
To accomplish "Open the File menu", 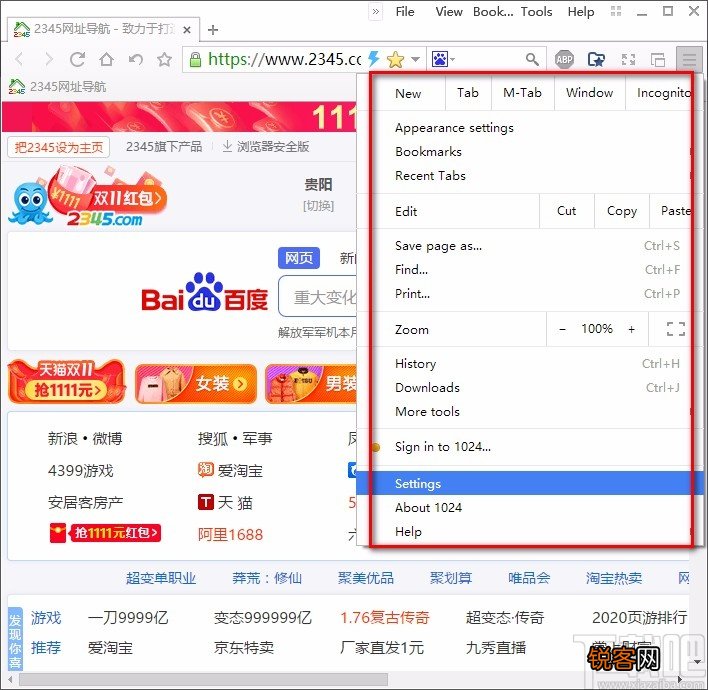I will pos(405,12).
